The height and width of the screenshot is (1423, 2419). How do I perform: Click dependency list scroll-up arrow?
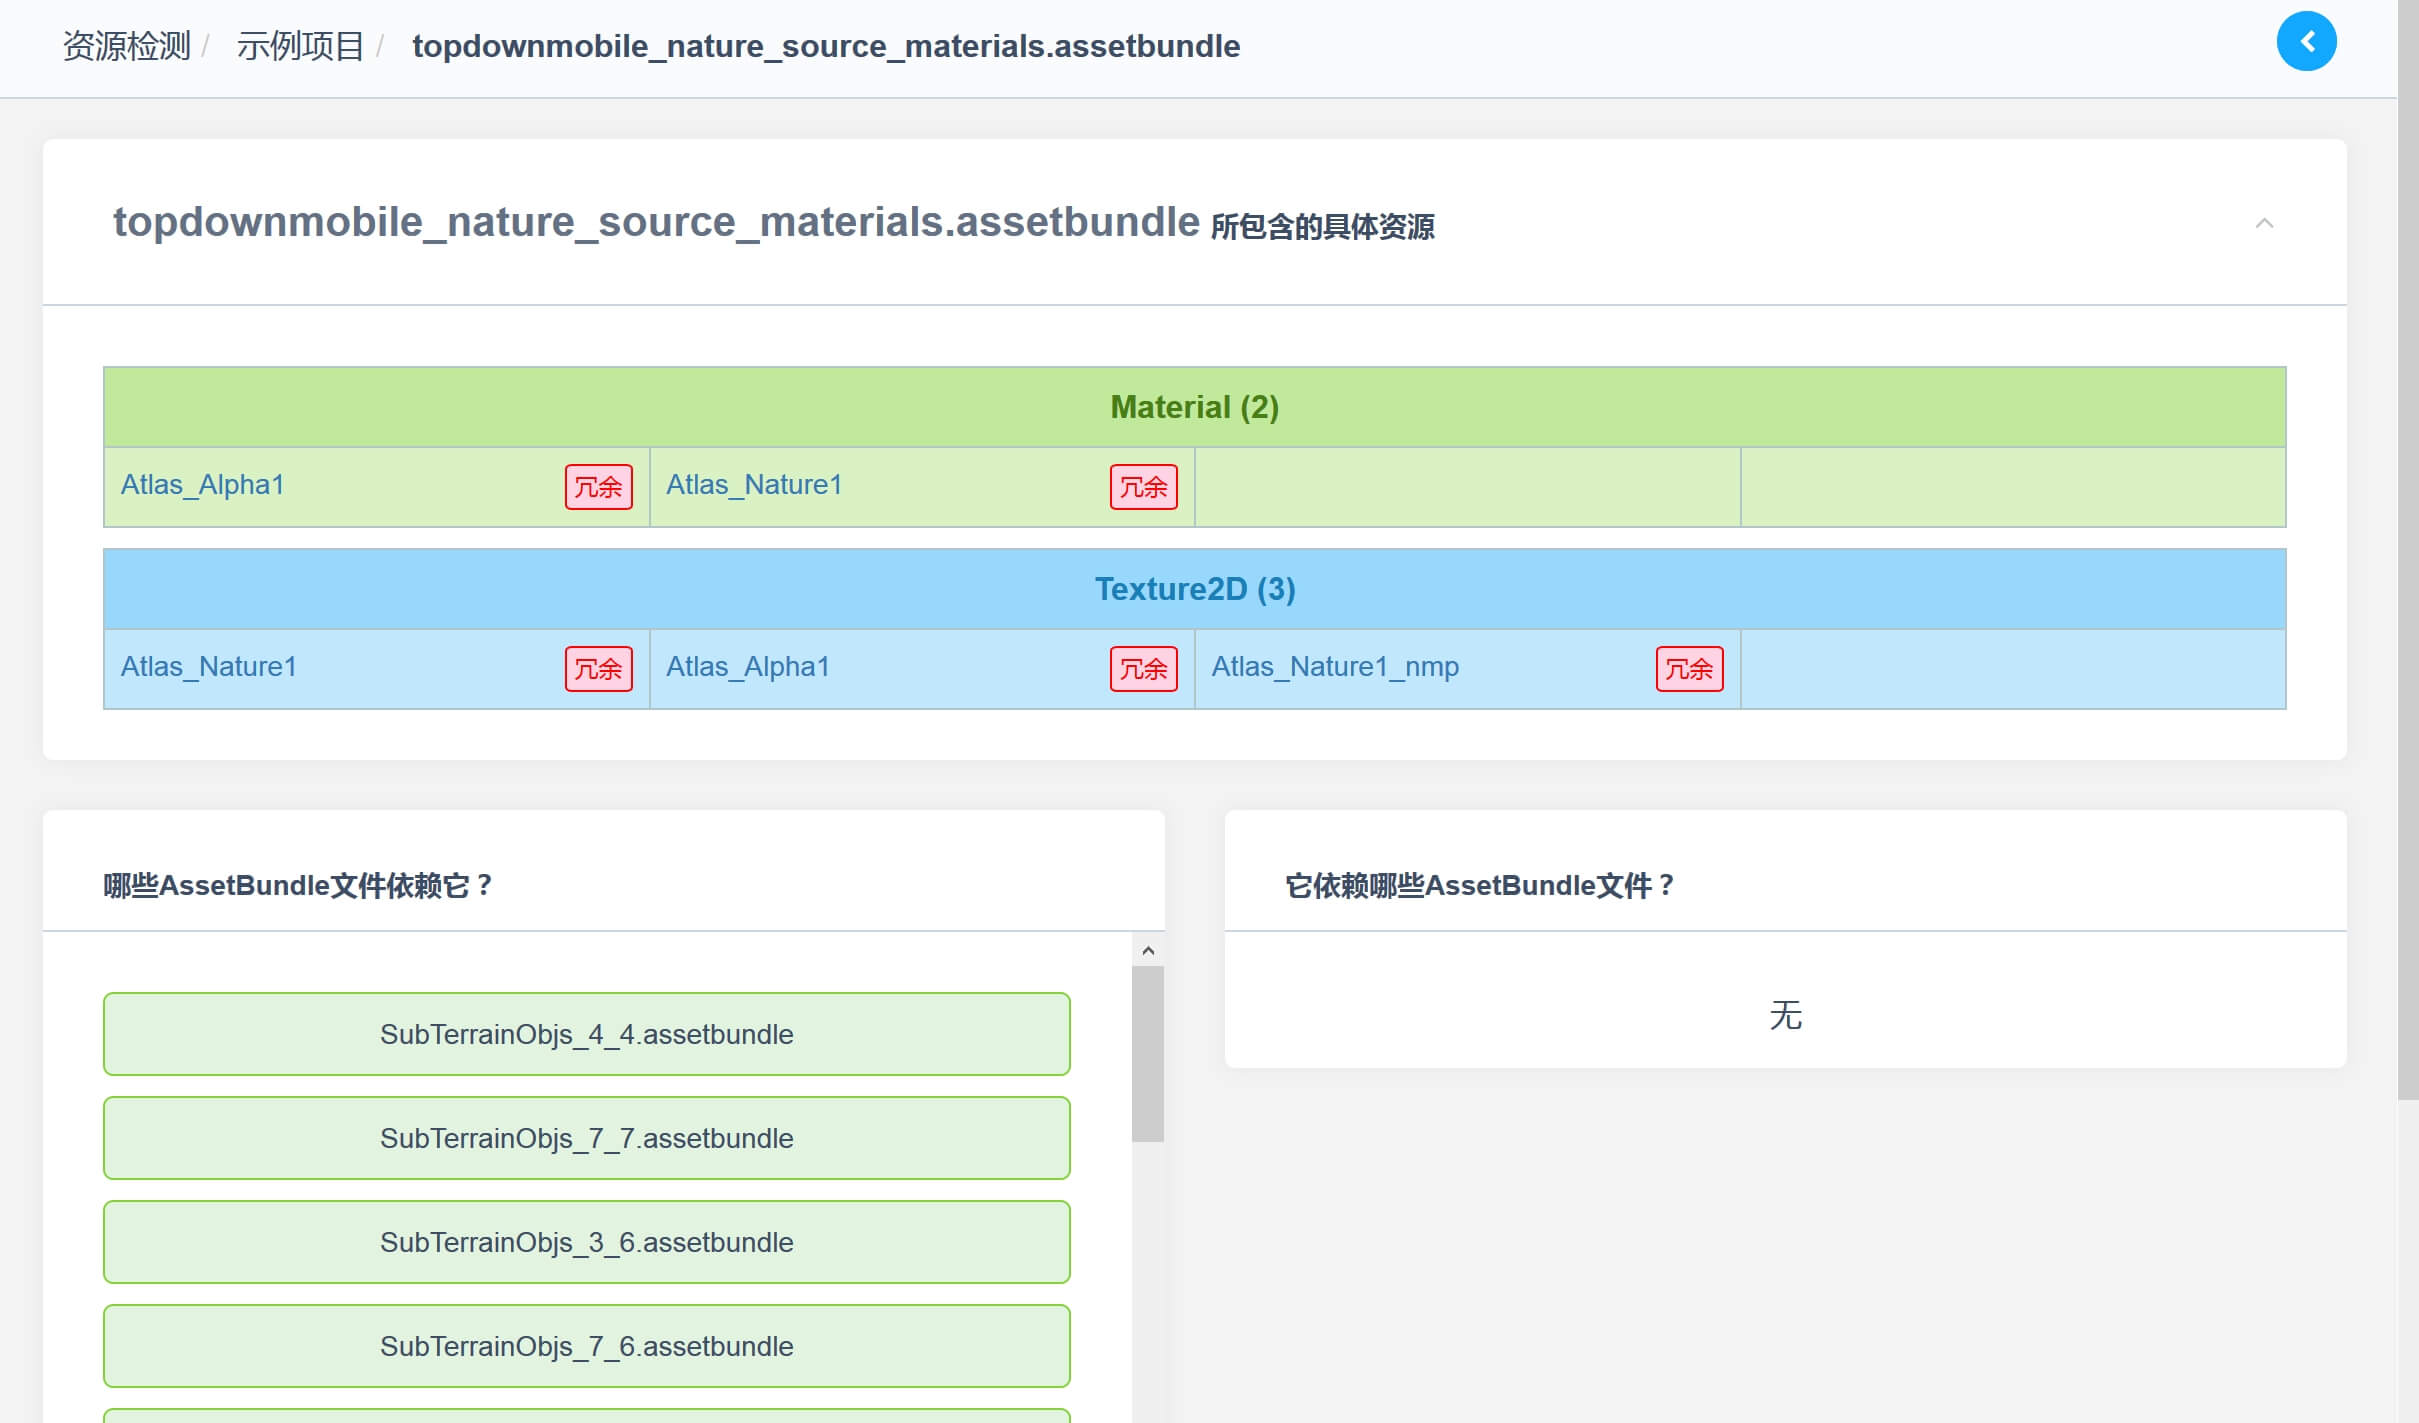(x=1148, y=950)
